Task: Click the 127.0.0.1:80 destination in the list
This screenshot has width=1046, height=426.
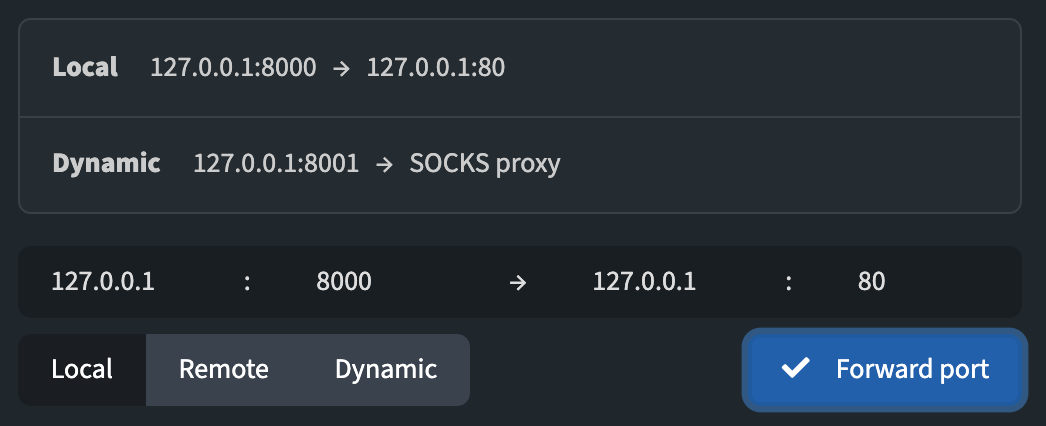Action: 436,67
